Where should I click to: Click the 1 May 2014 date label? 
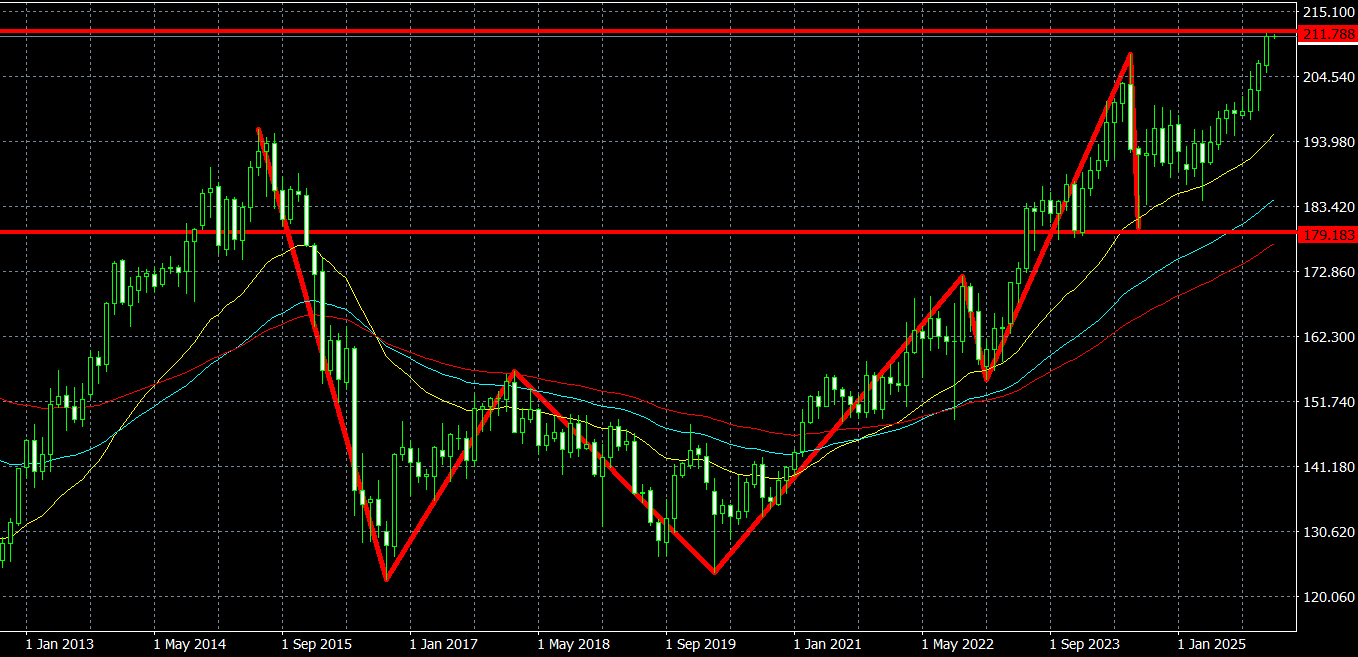(x=191, y=644)
